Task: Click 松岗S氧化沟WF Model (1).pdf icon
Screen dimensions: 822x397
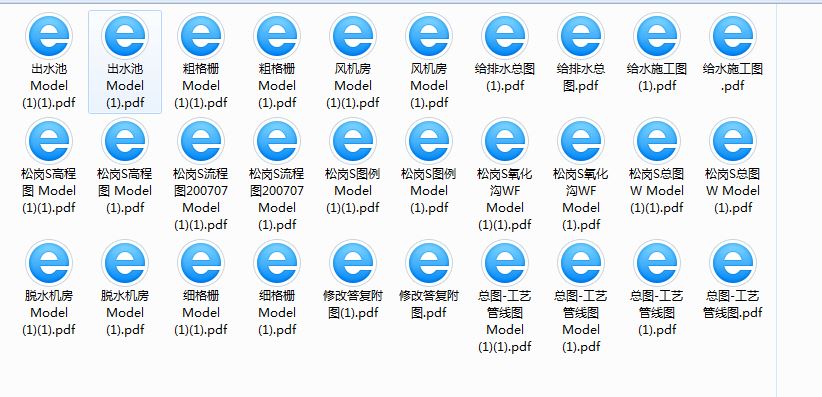Action: point(581,141)
